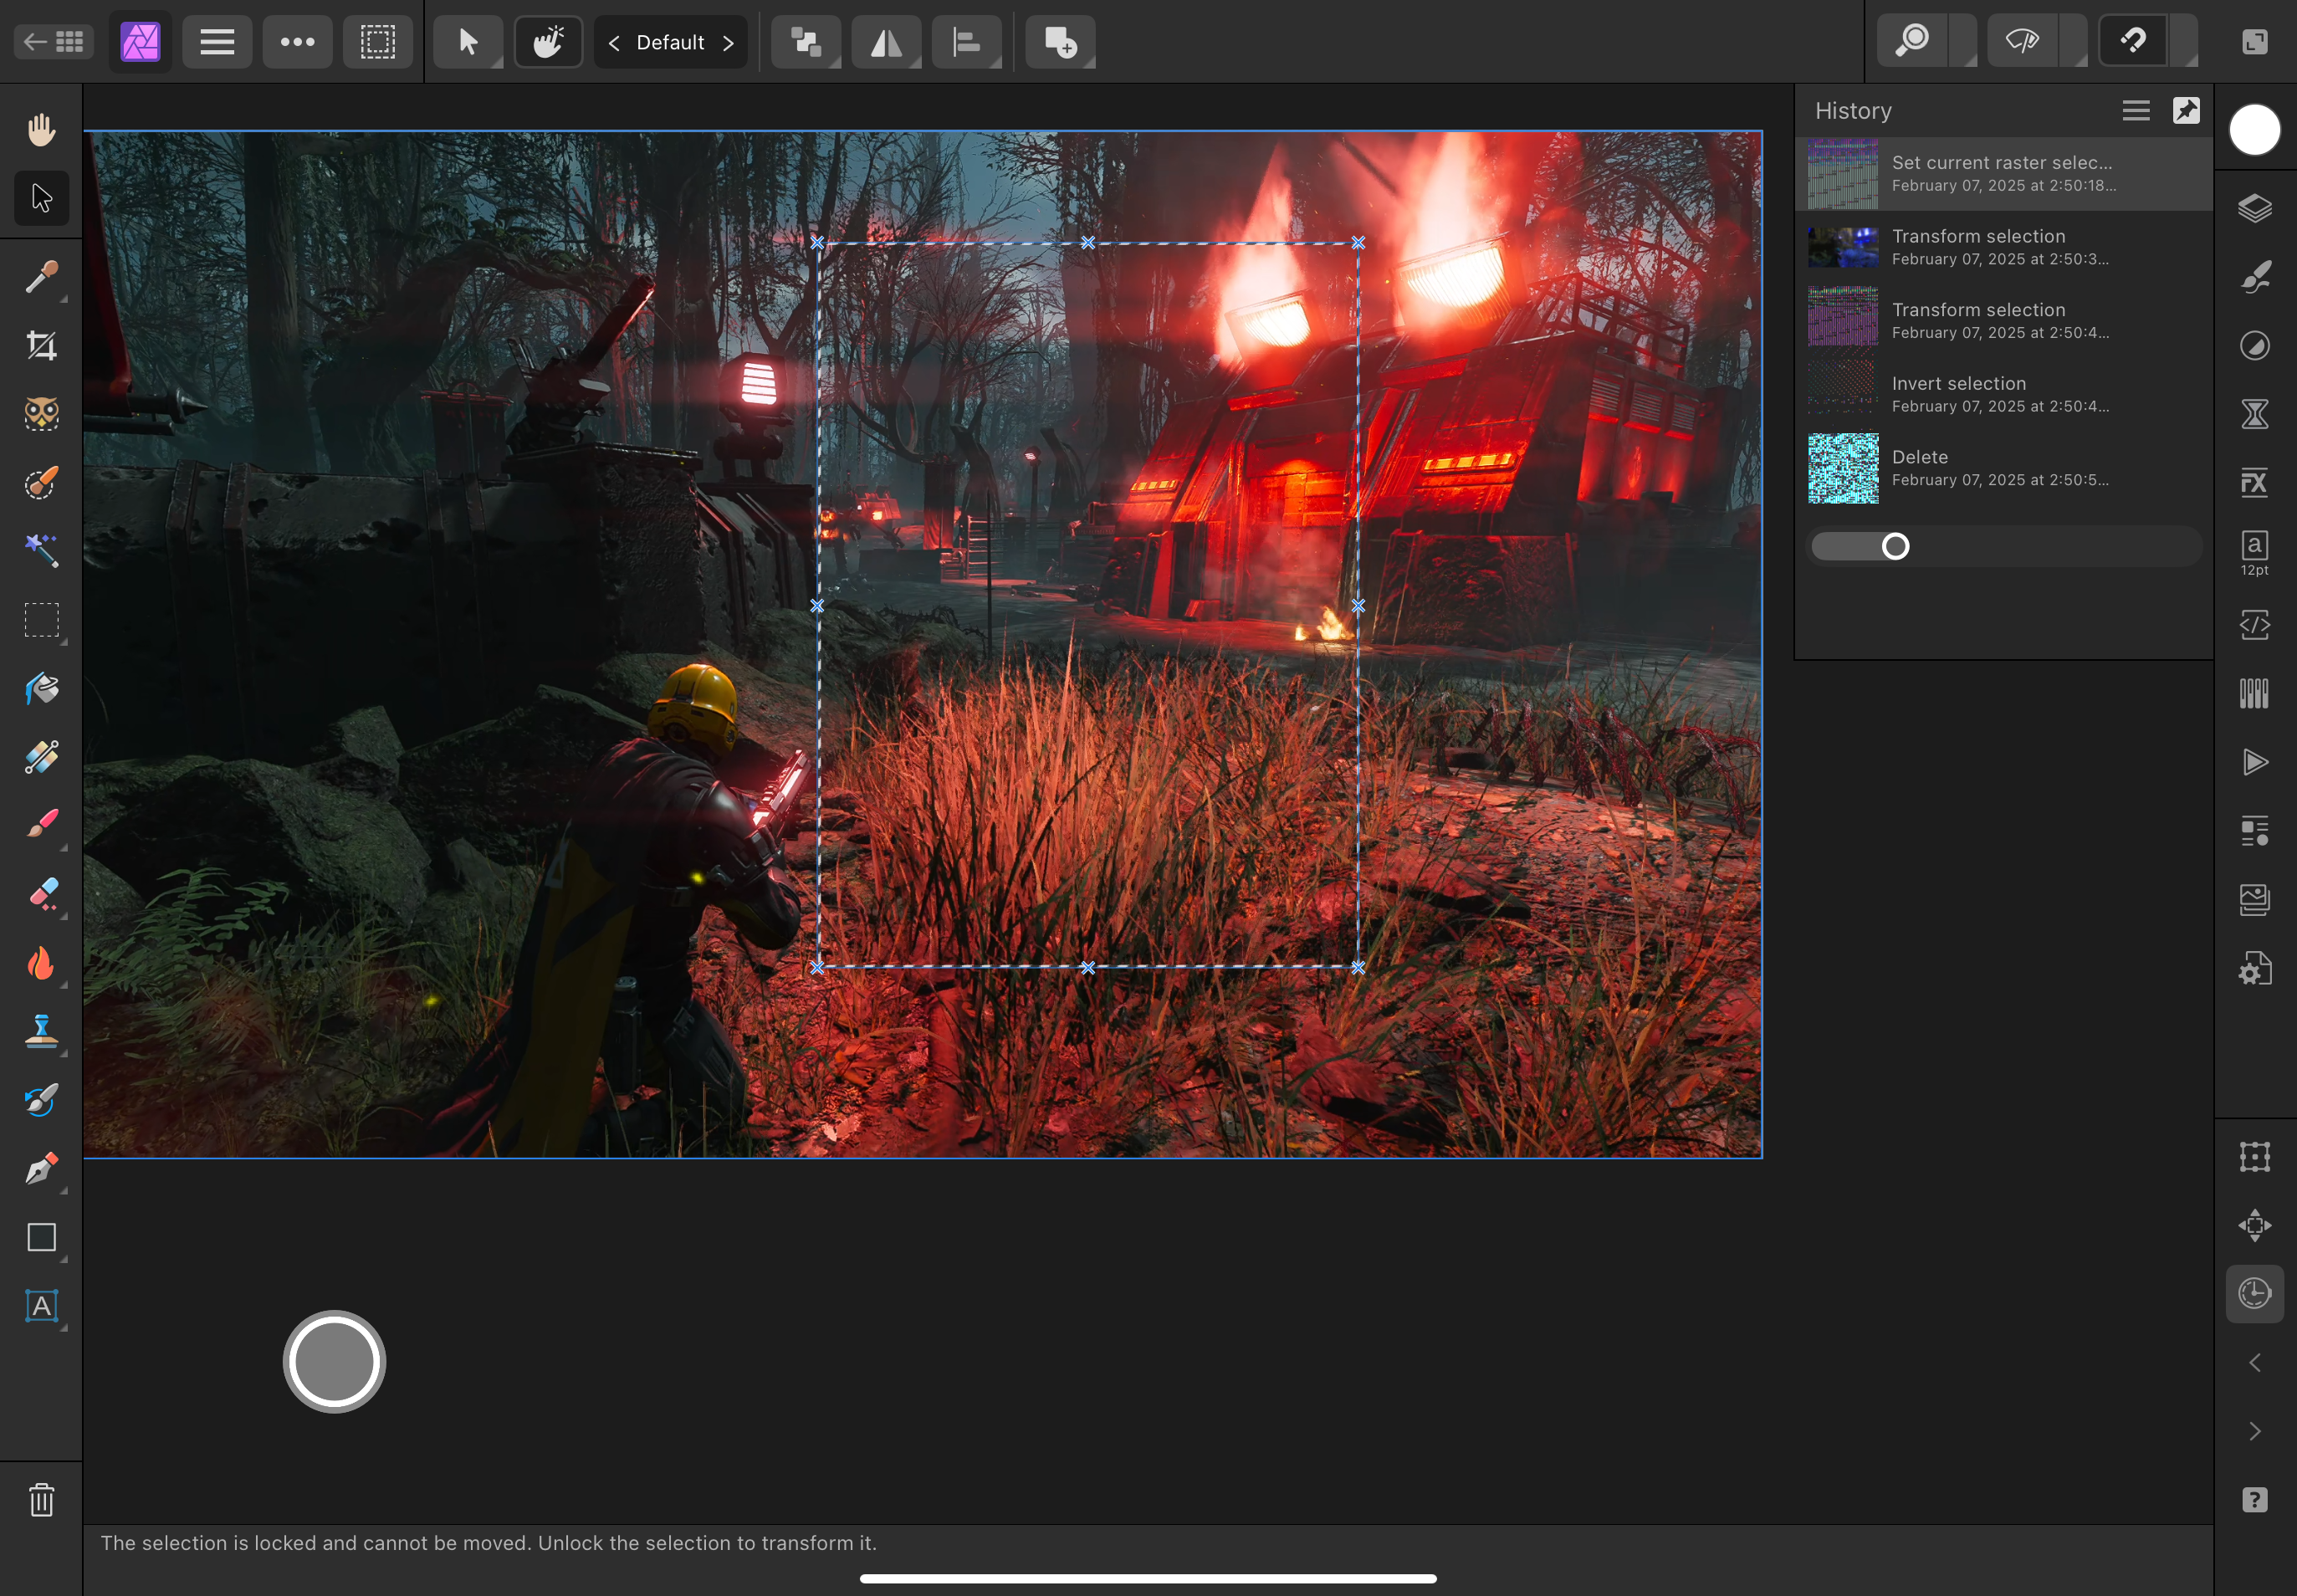Click the history position slider knob
The image size is (2297, 1596).
click(1895, 546)
